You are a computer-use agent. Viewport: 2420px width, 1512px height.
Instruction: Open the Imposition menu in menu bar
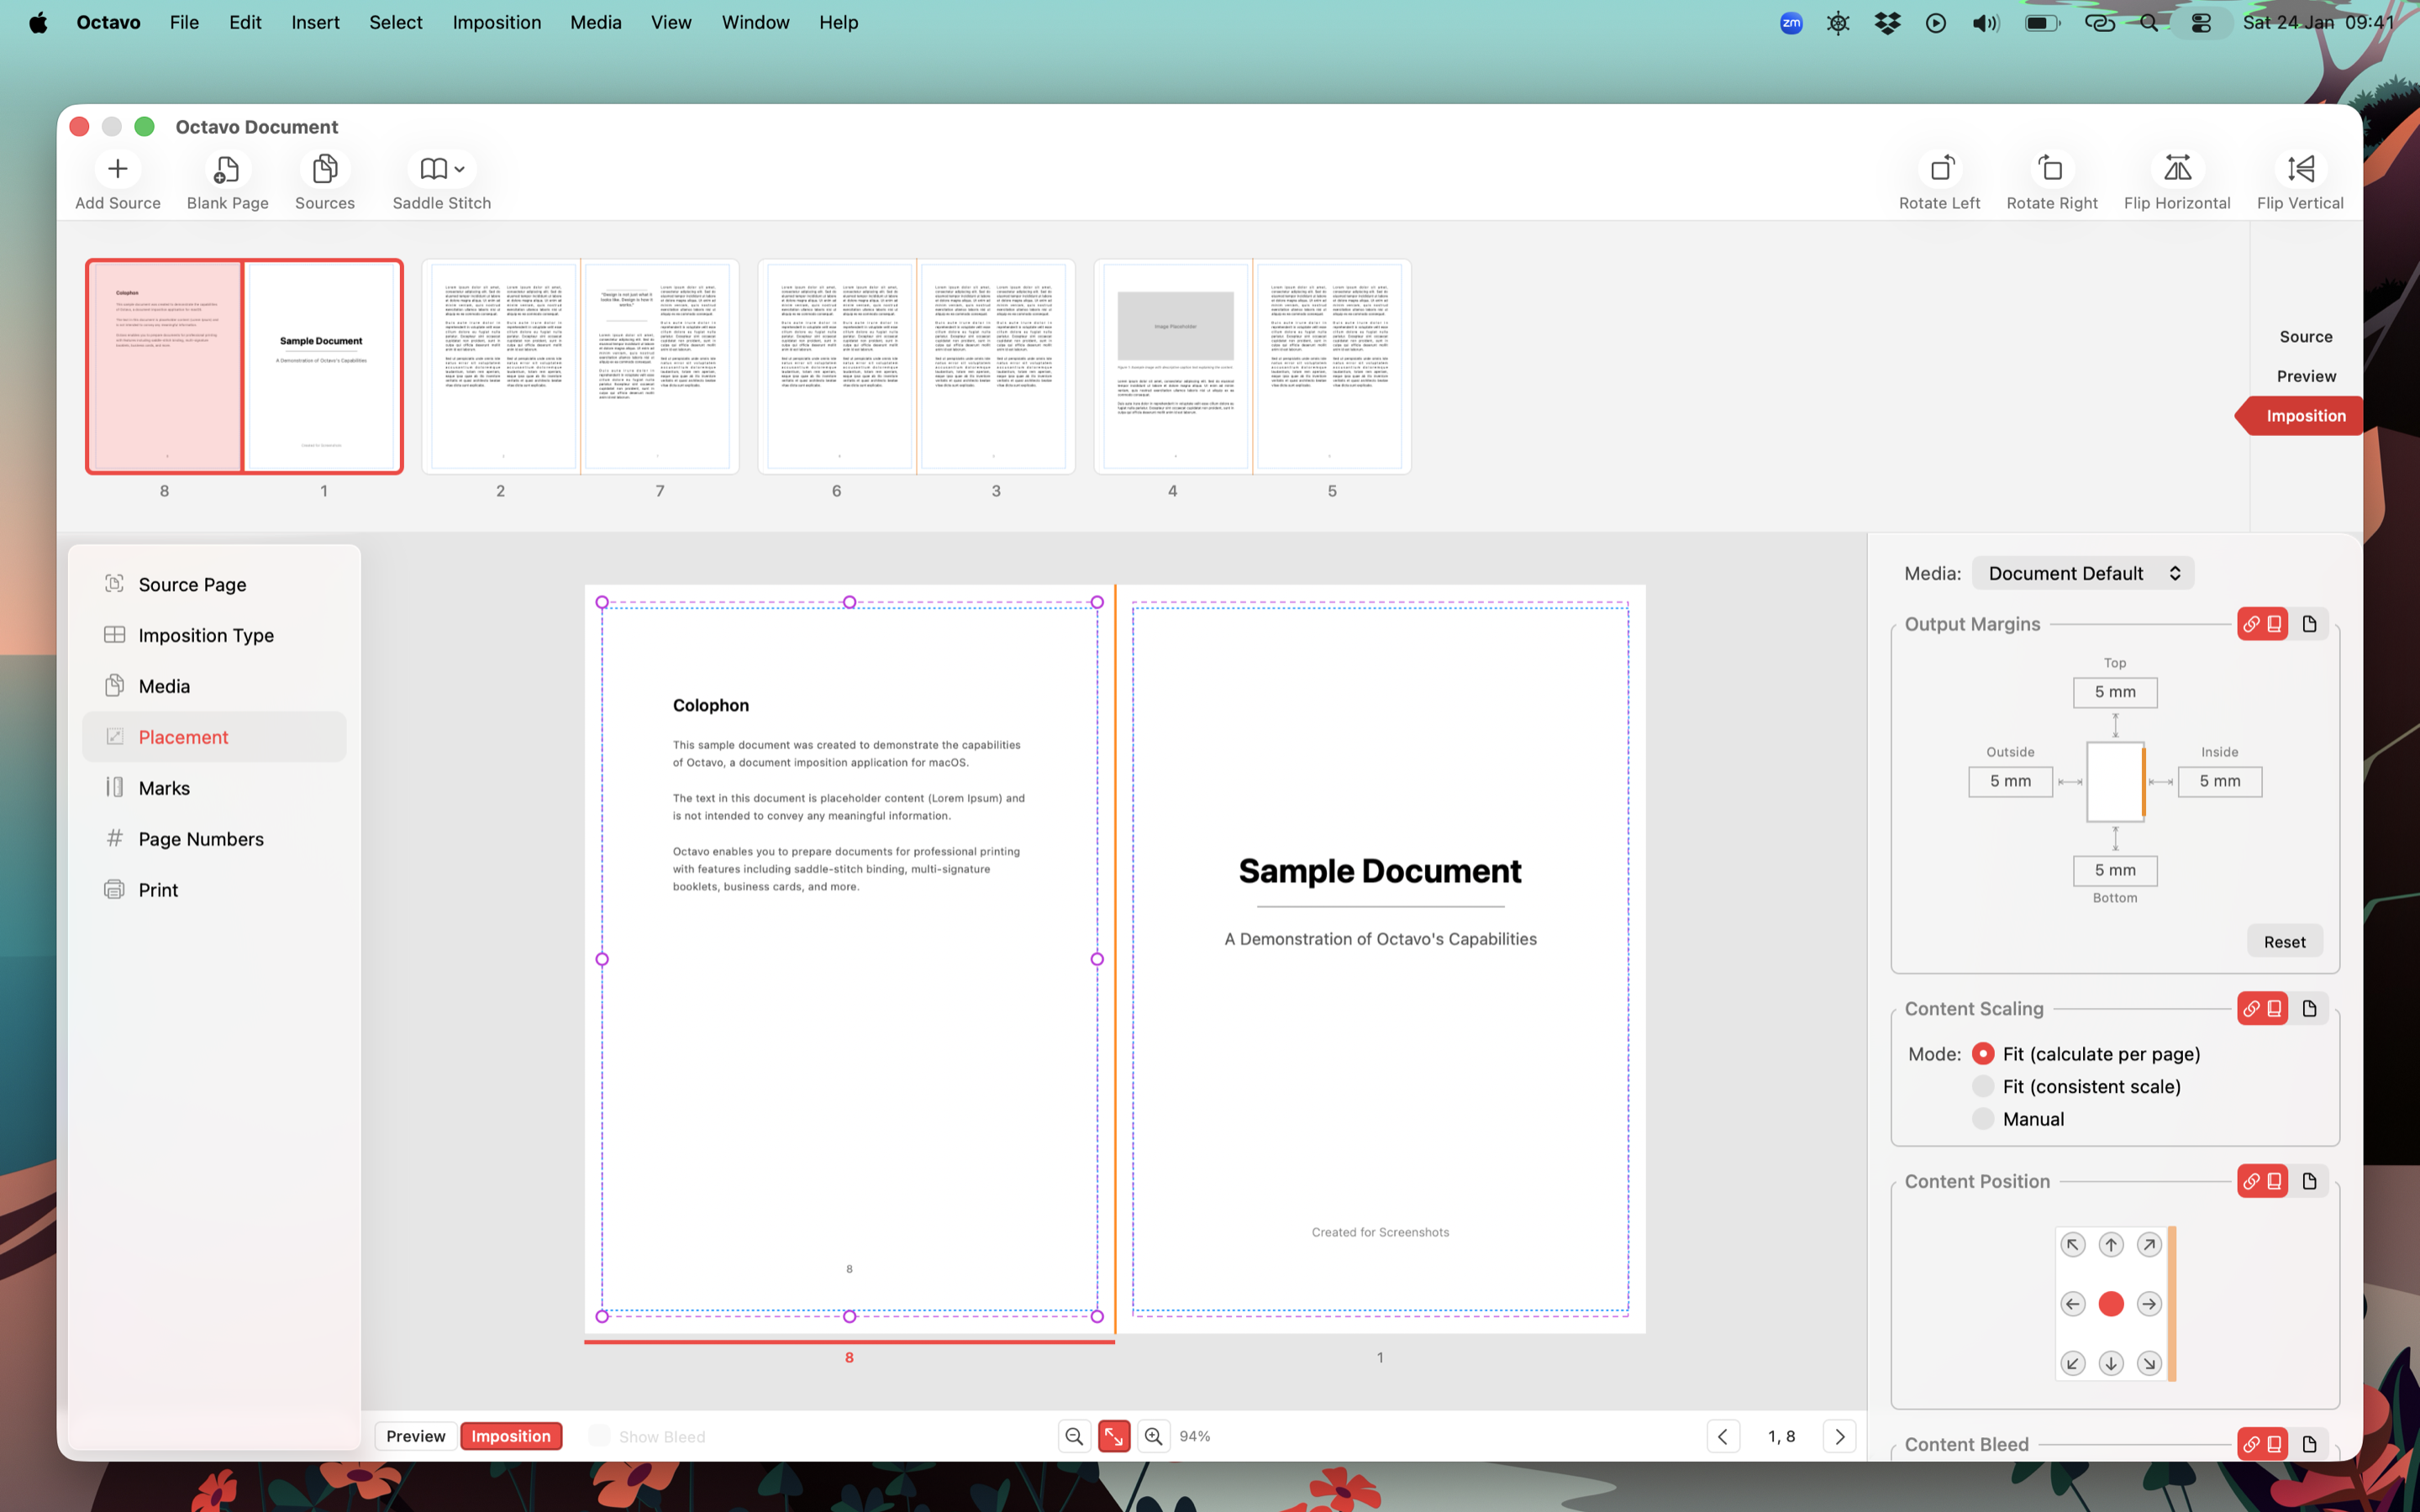(x=497, y=22)
